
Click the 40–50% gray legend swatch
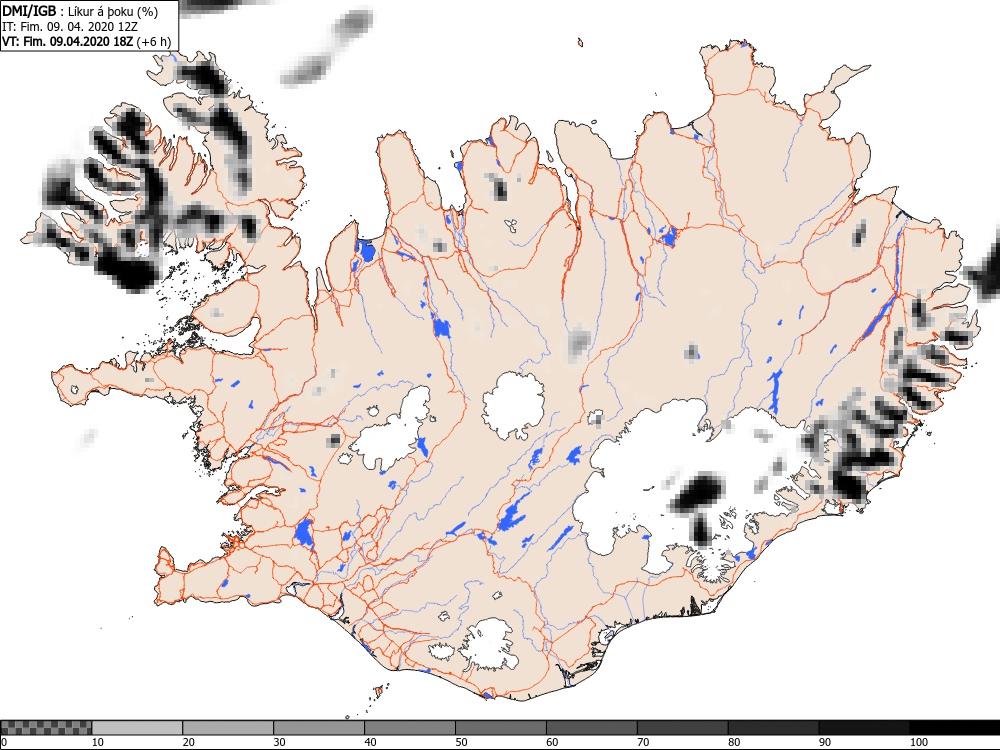coord(409,728)
